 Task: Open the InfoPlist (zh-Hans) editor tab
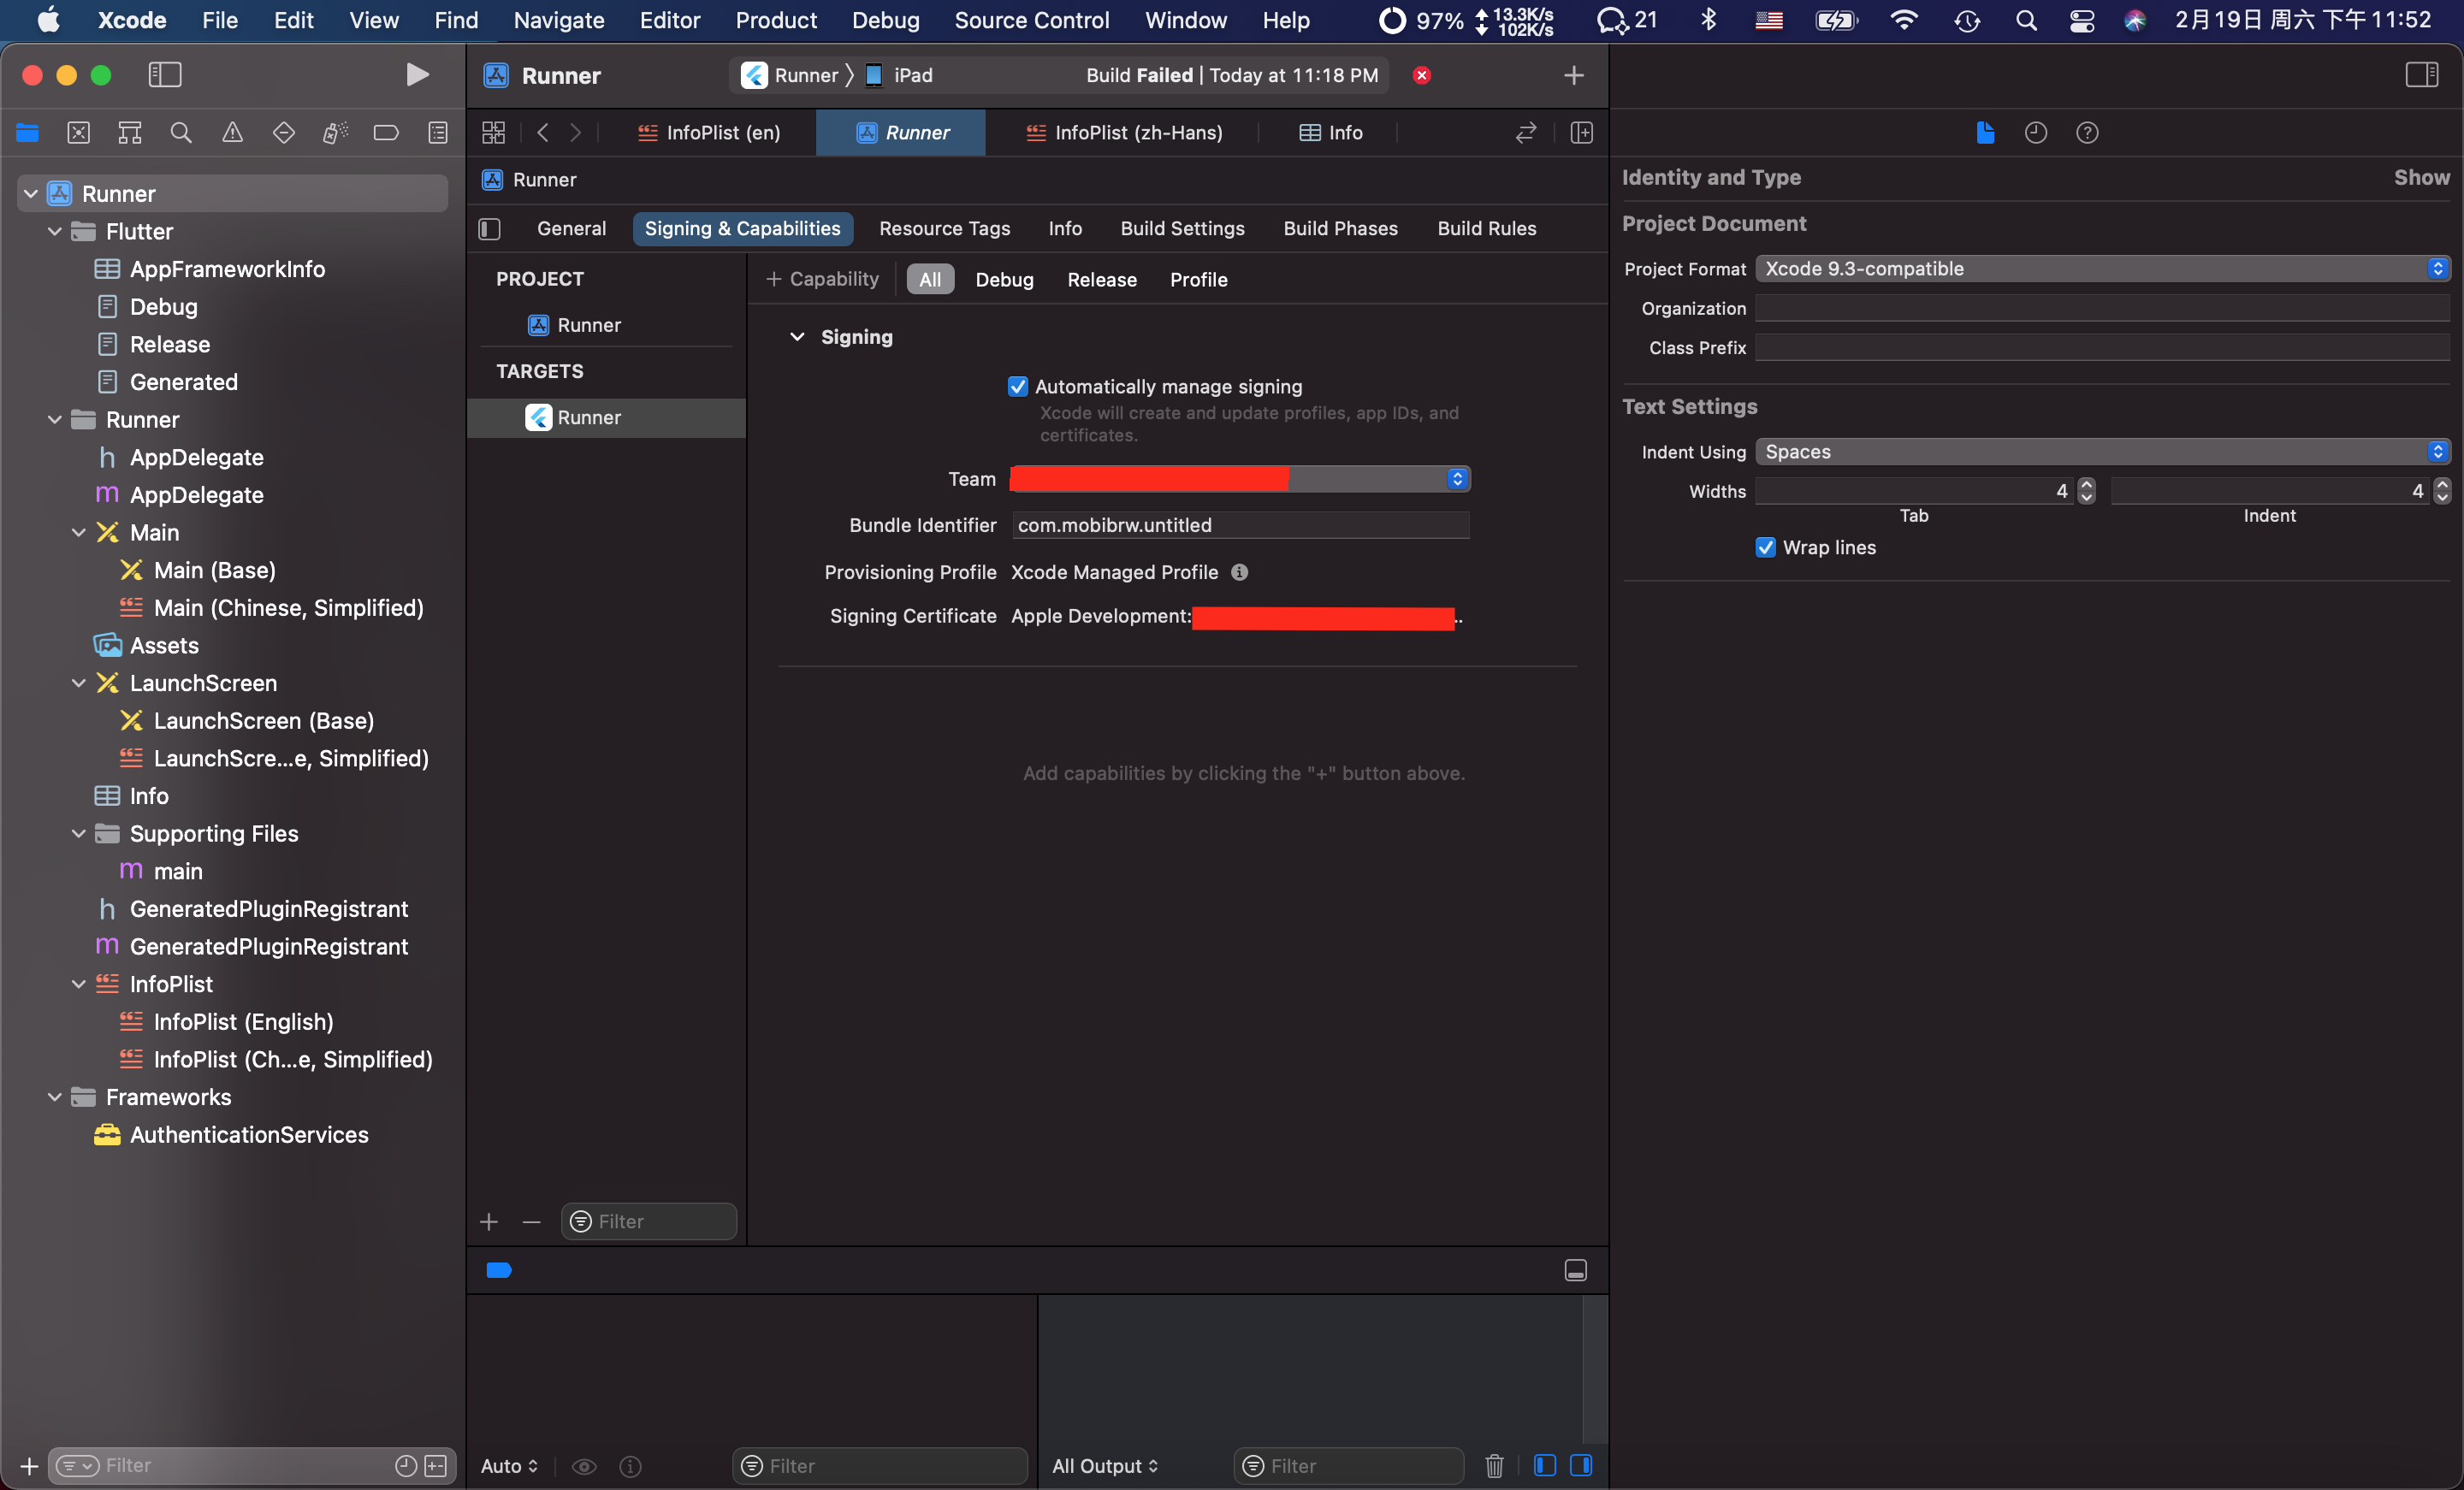point(1123,133)
